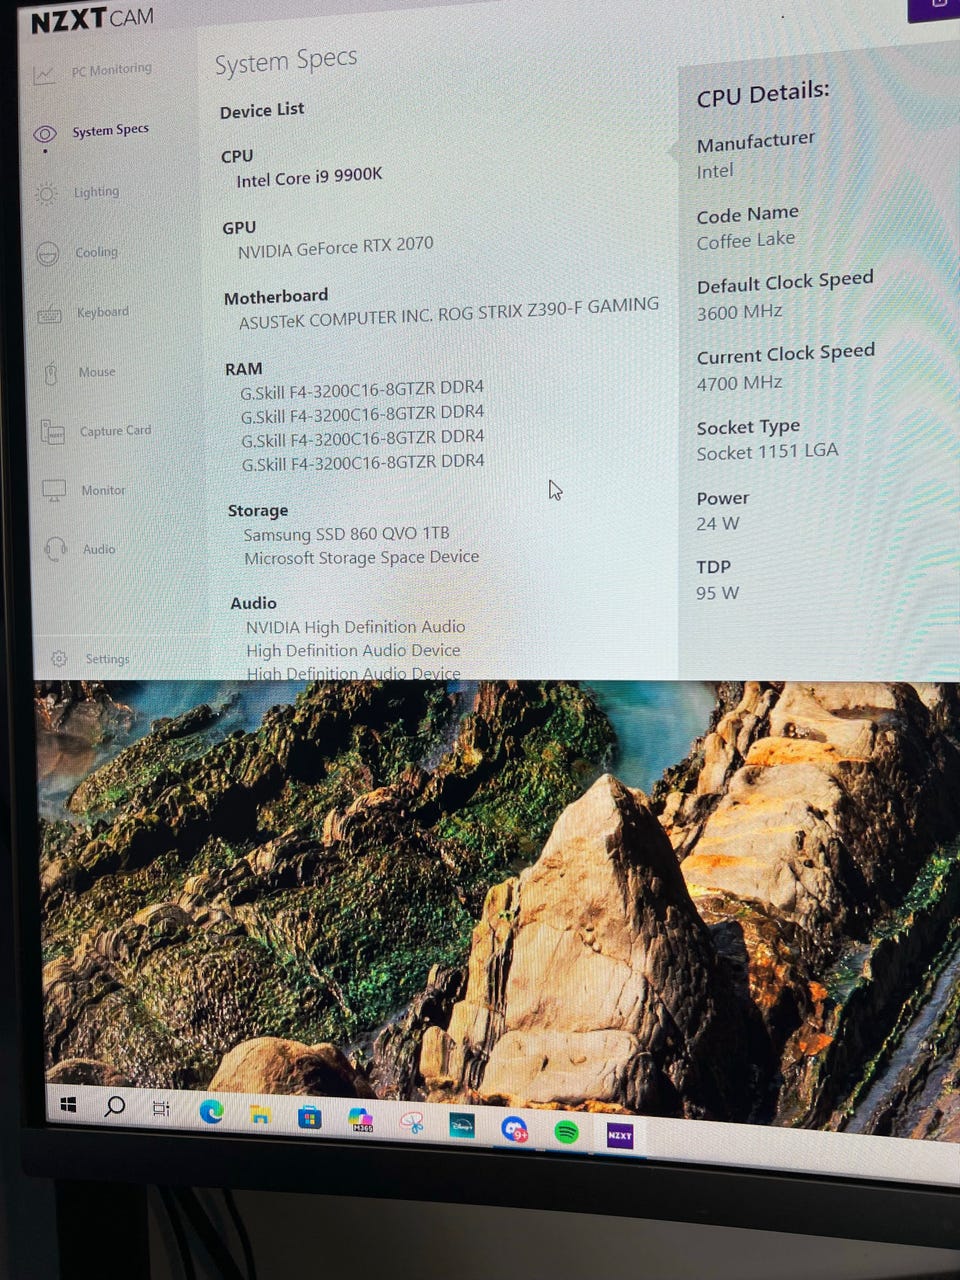Select the ROG STRIX Z390-F GAMING motherboard

click(x=449, y=313)
